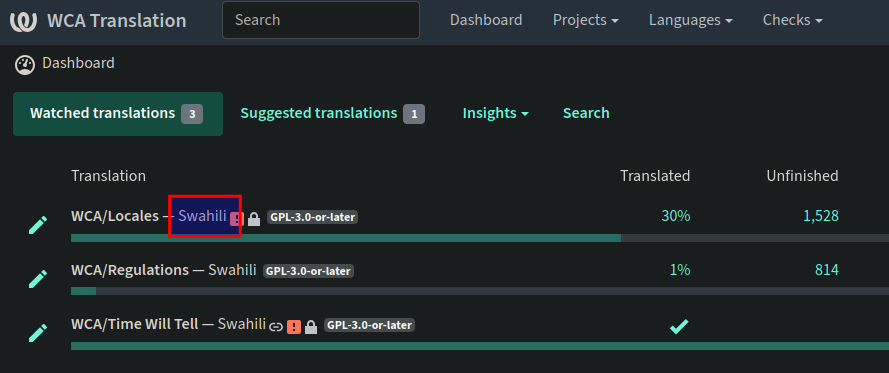Image resolution: width=889 pixels, height=373 pixels.
Task: Open the 814 unfinished strings link
Action: coord(827,270)
